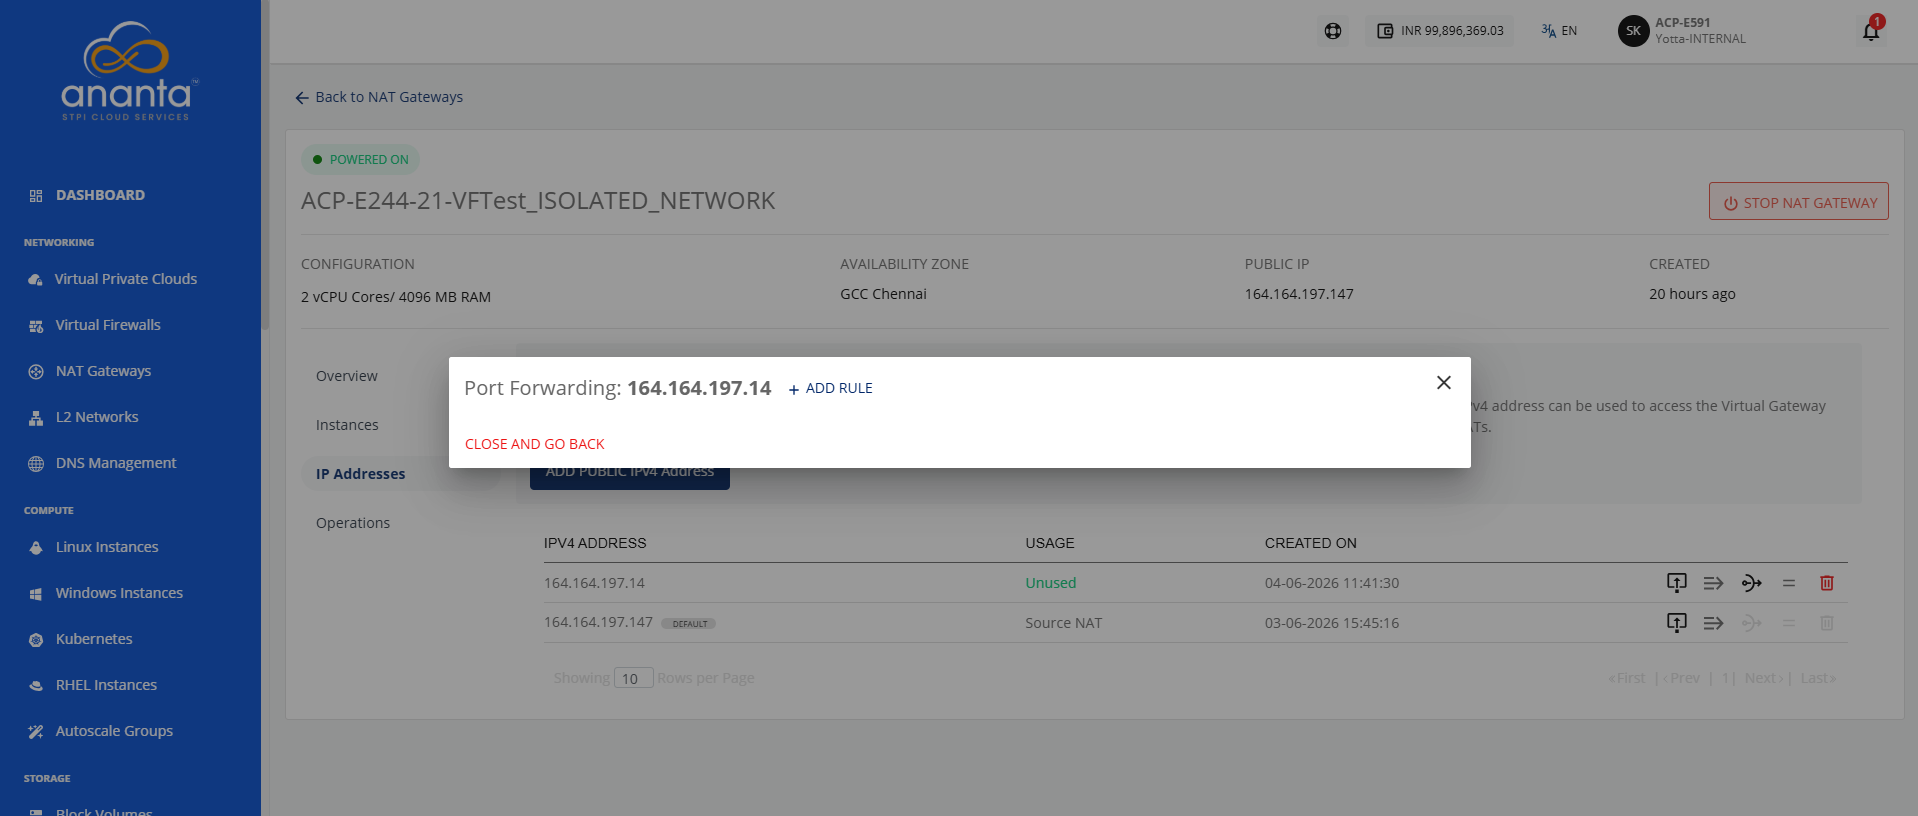The height and width of the screenshot is (816, 1918).
Task: Open Kubernetes page
Action: pos(94,639)
